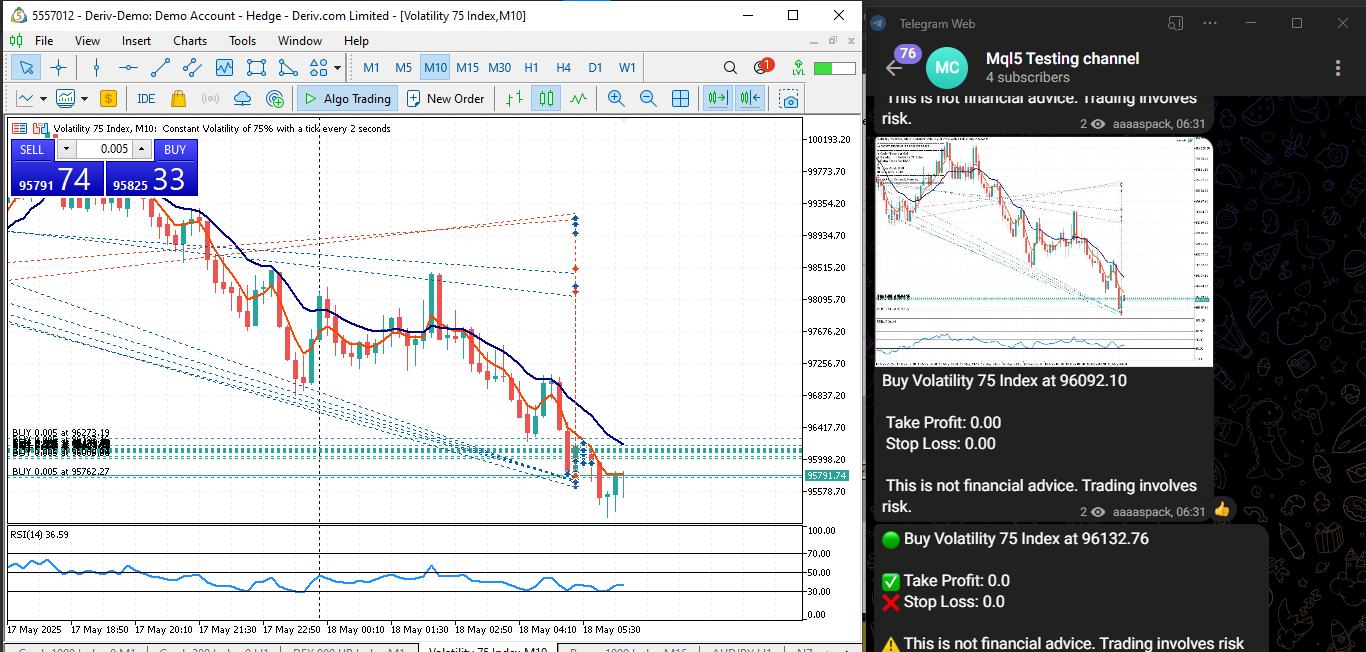The image size is (1366, 652).
Task: Take a chart screenshot with camera icon
Action: 790,99
